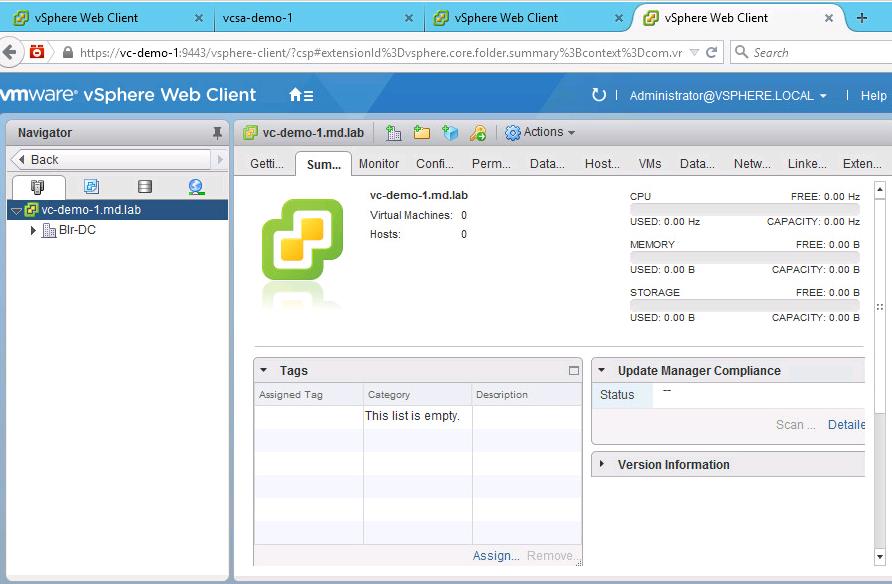
Task: Click the Assign license key icon
Action: pyautogui.click(x=478, y=132)
